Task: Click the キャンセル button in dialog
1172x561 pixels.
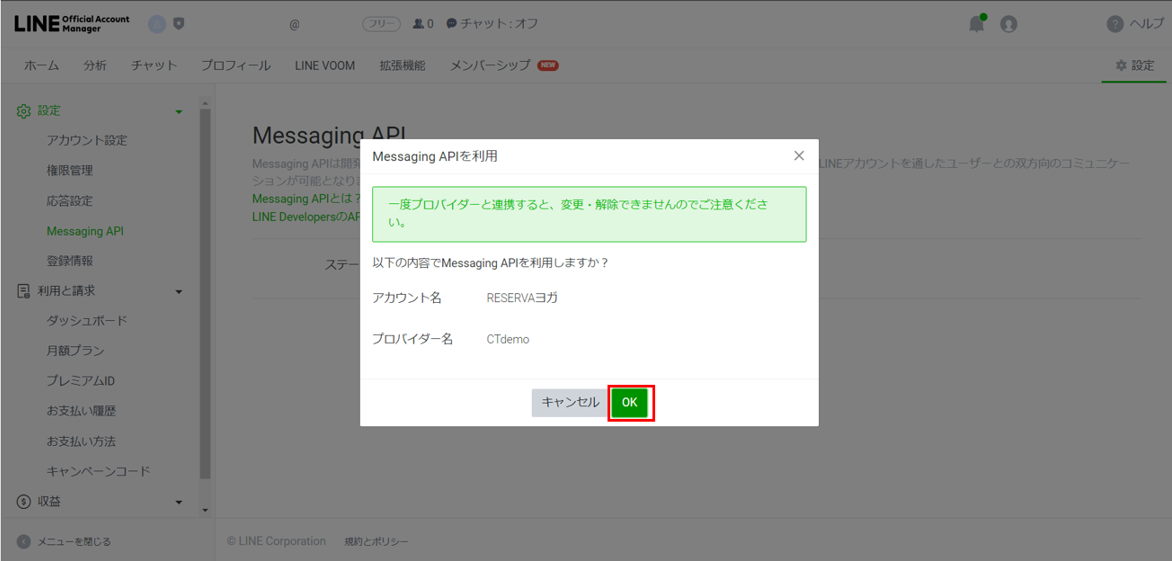Action: (570, 402)
